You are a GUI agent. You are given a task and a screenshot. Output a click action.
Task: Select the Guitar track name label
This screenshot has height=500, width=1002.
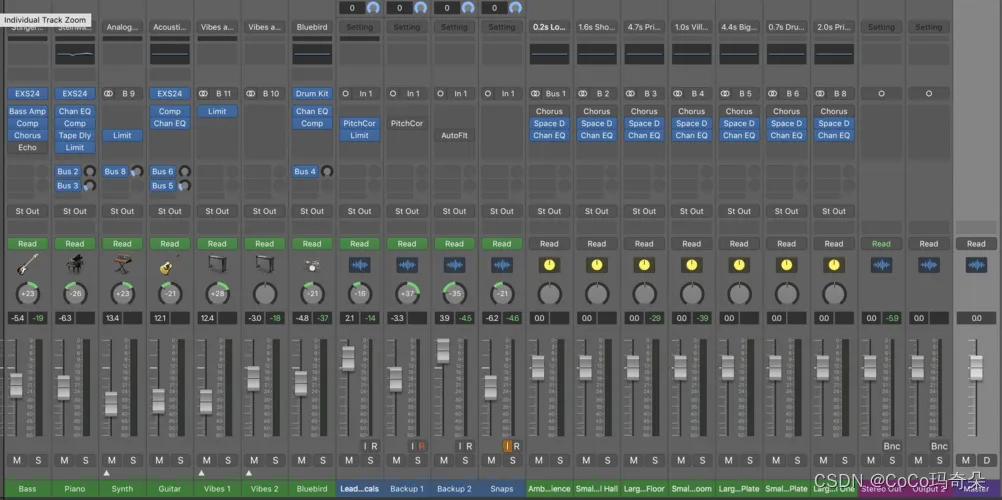[169, 488]
